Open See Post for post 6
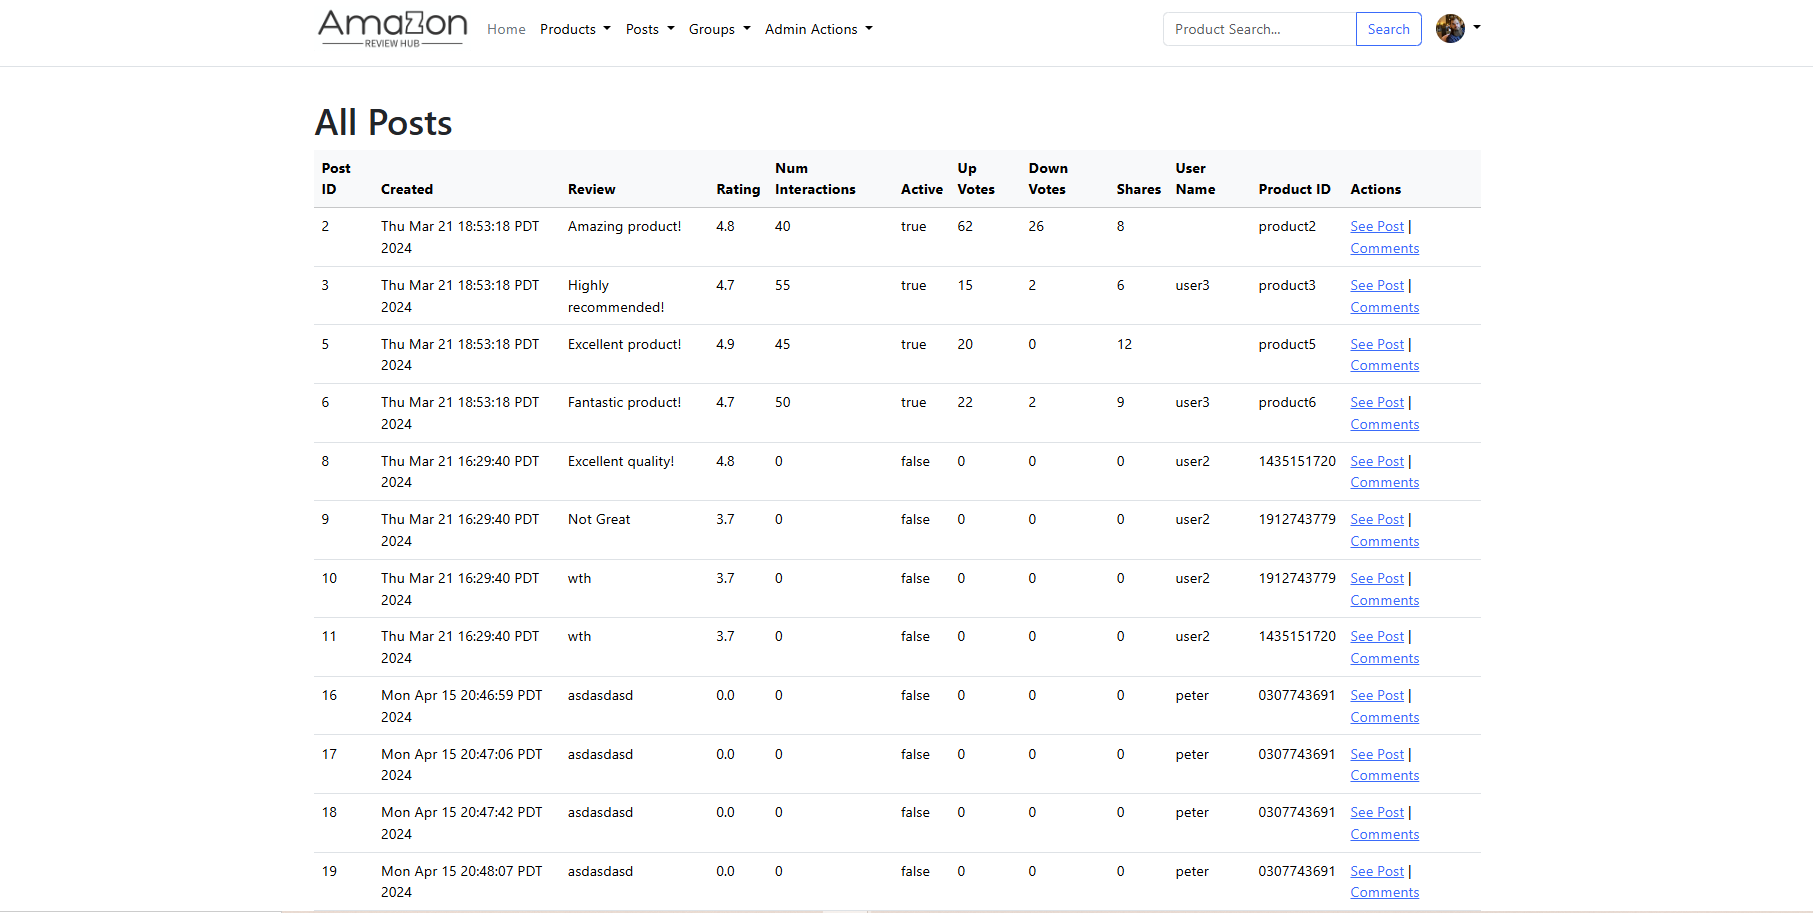This screenshot has height=913, width=1813. pyautogui.click(x=1377, y=403)
